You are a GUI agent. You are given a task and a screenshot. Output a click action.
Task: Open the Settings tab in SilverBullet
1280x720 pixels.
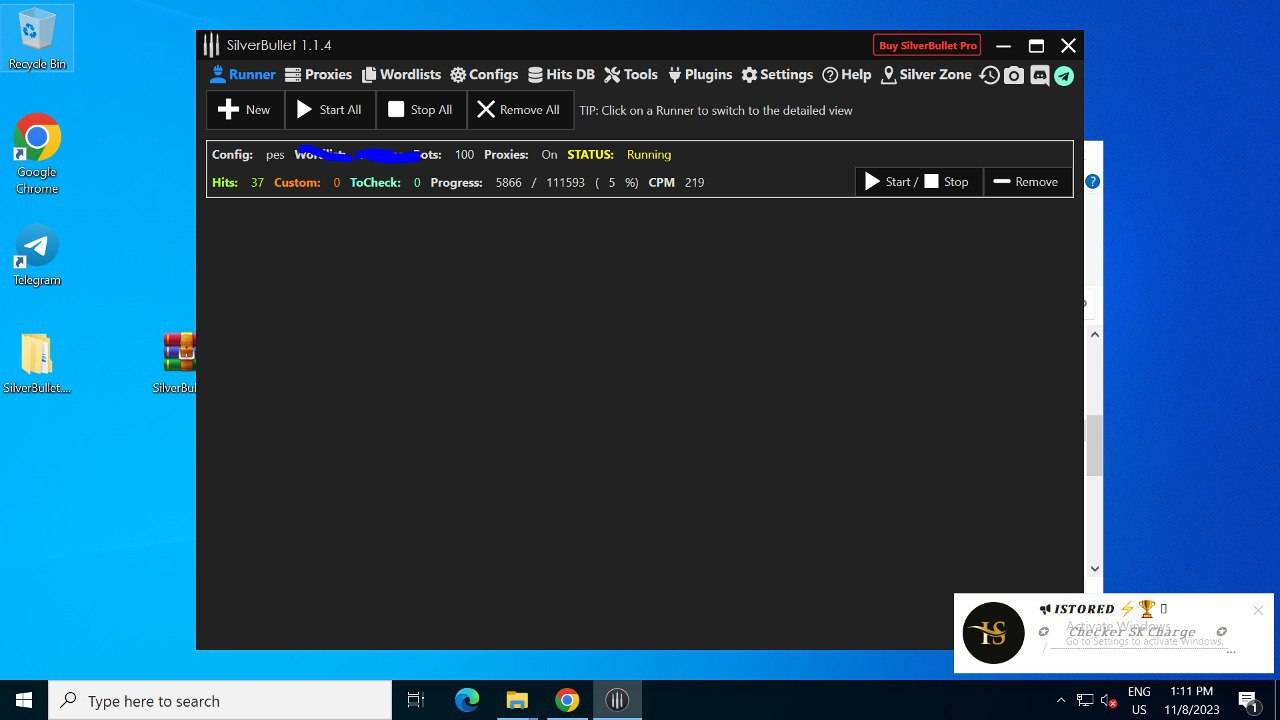coord(777,75)
